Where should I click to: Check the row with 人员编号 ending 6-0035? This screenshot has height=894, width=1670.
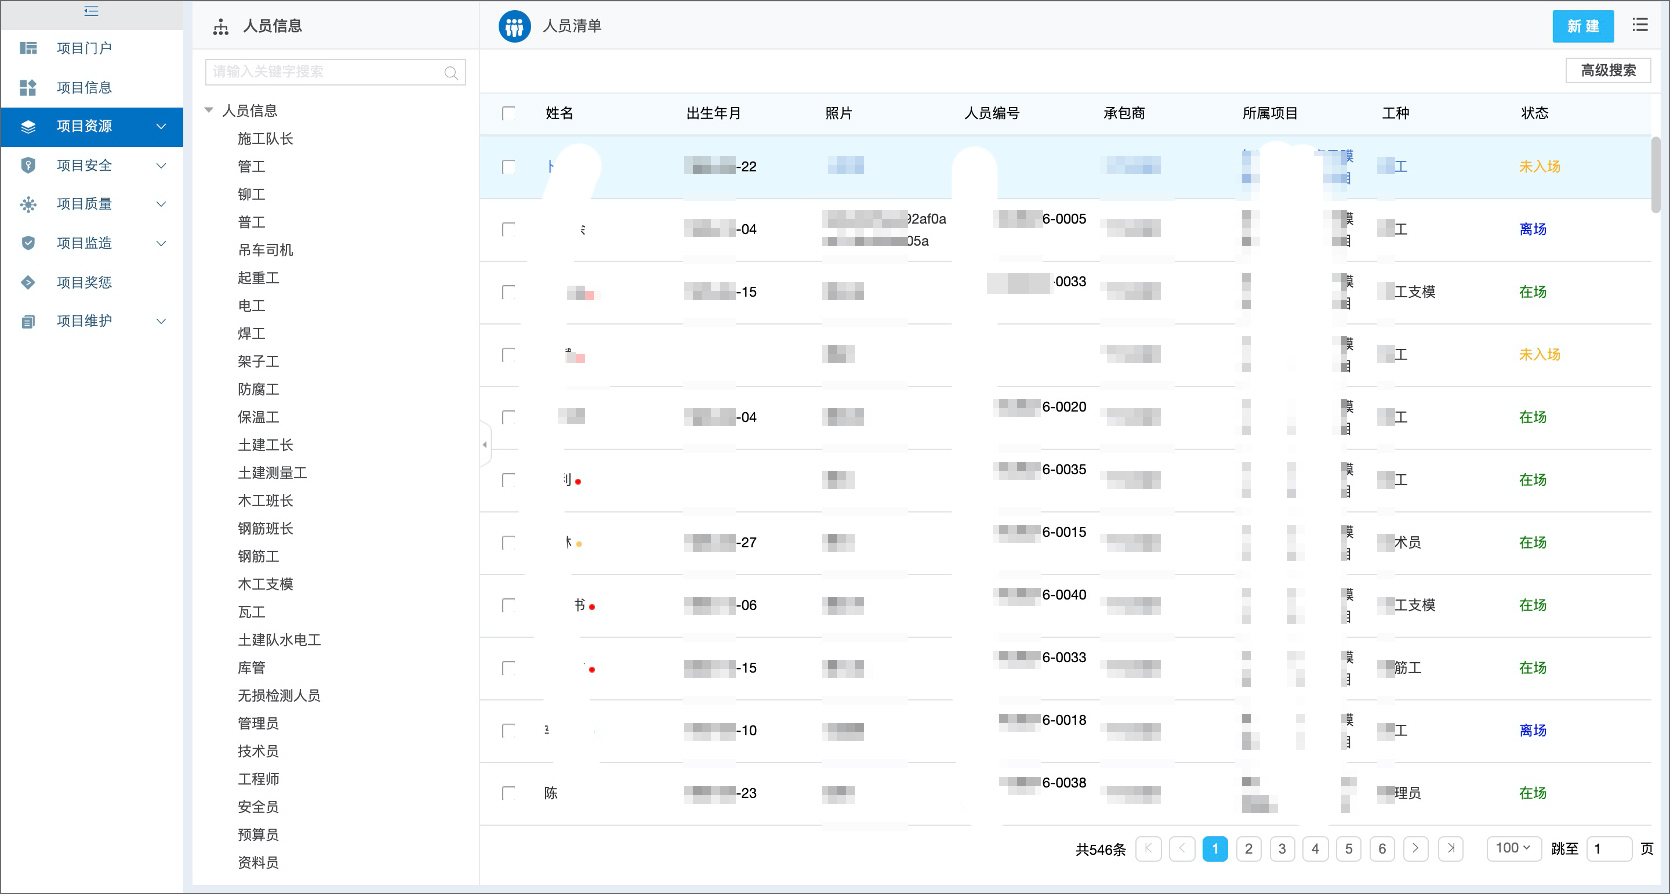point(509,480)
